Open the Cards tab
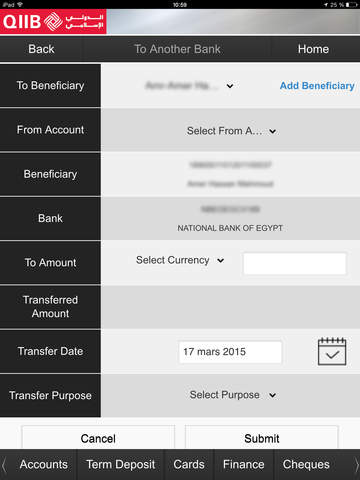 click(x=189, y=465)
